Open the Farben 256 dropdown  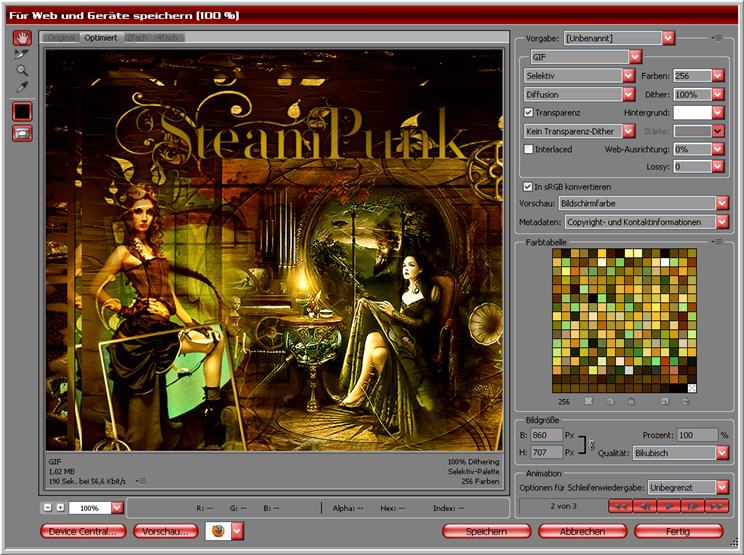718,75
